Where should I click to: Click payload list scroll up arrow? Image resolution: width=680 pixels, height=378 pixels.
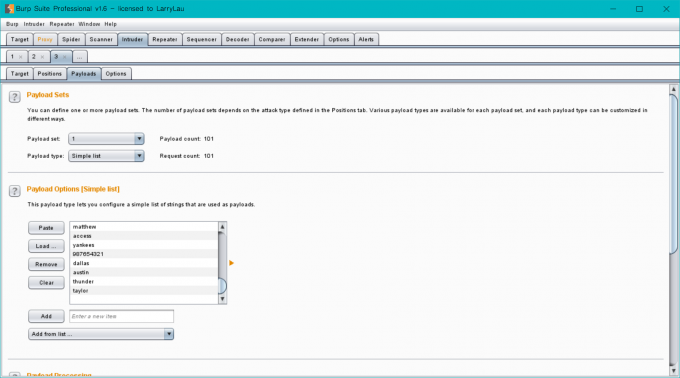click(222, 227)
